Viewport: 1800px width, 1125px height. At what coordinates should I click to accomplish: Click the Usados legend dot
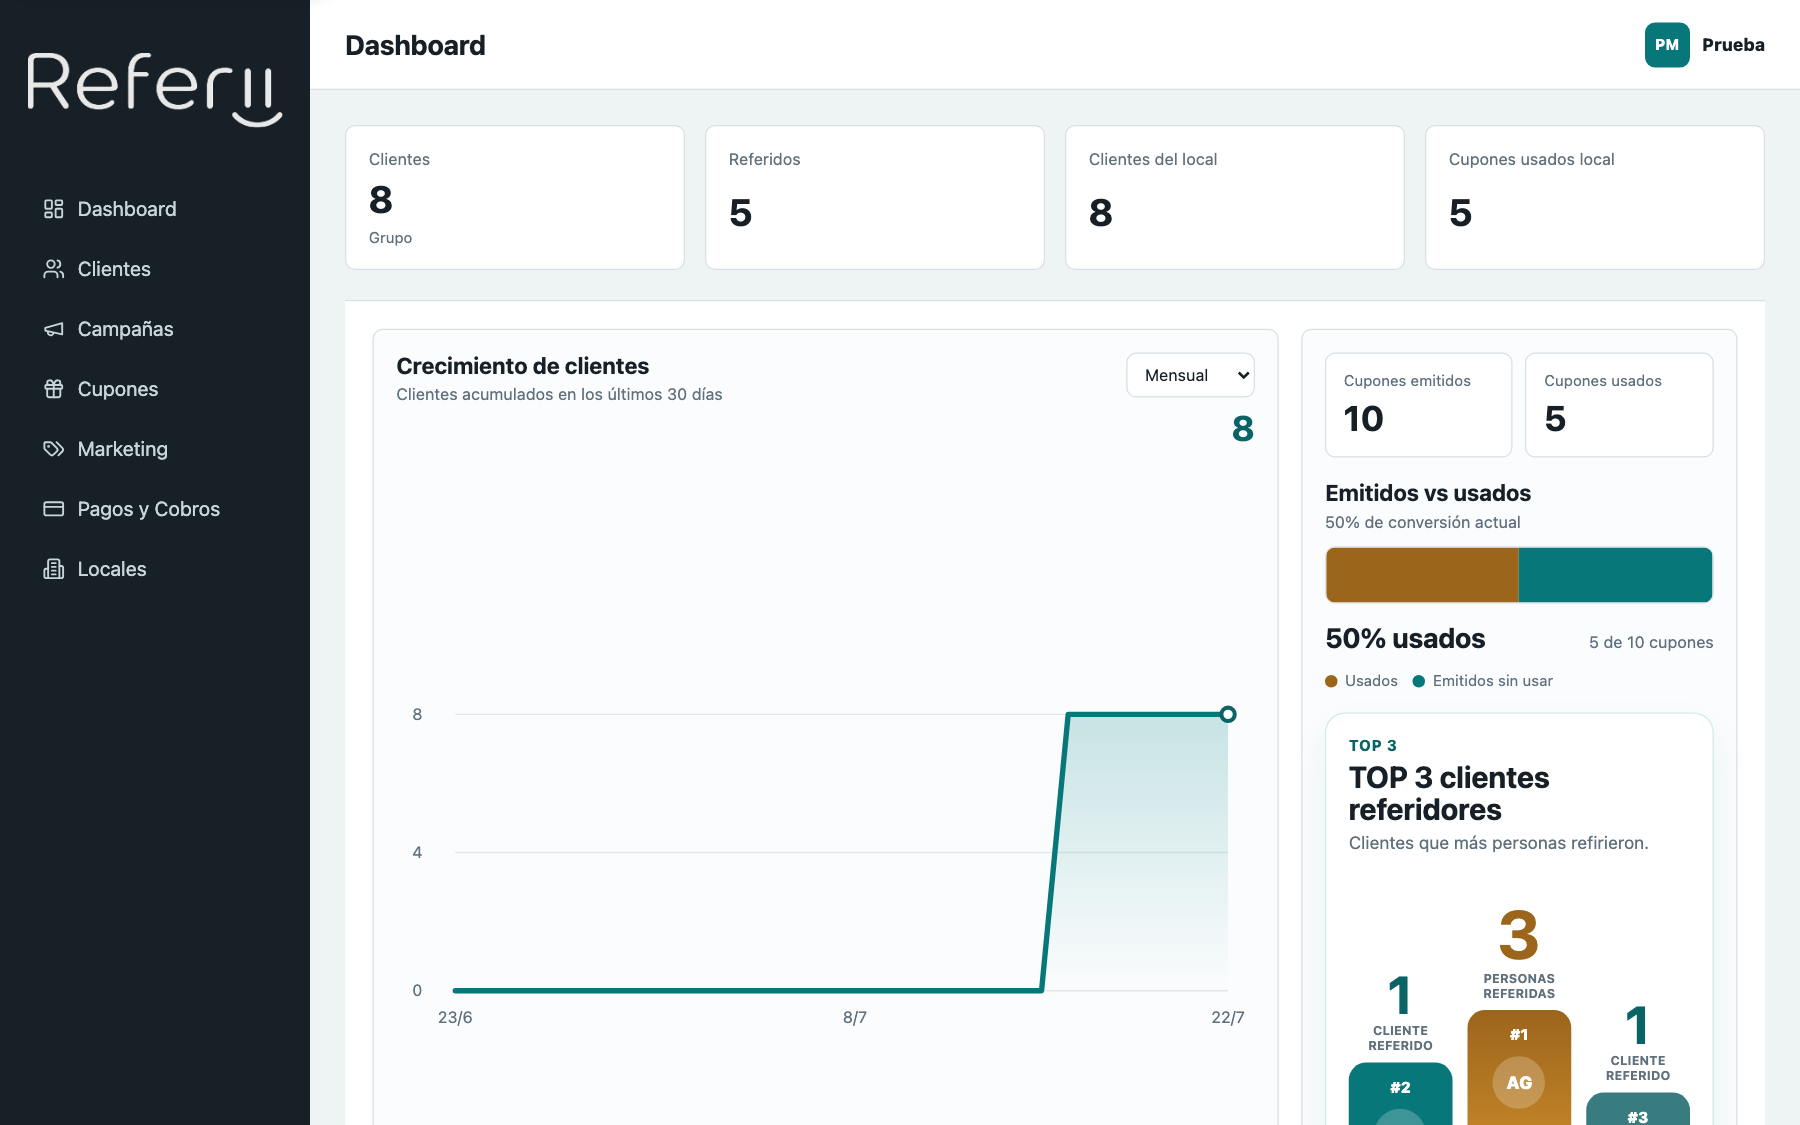point(1331,681)
